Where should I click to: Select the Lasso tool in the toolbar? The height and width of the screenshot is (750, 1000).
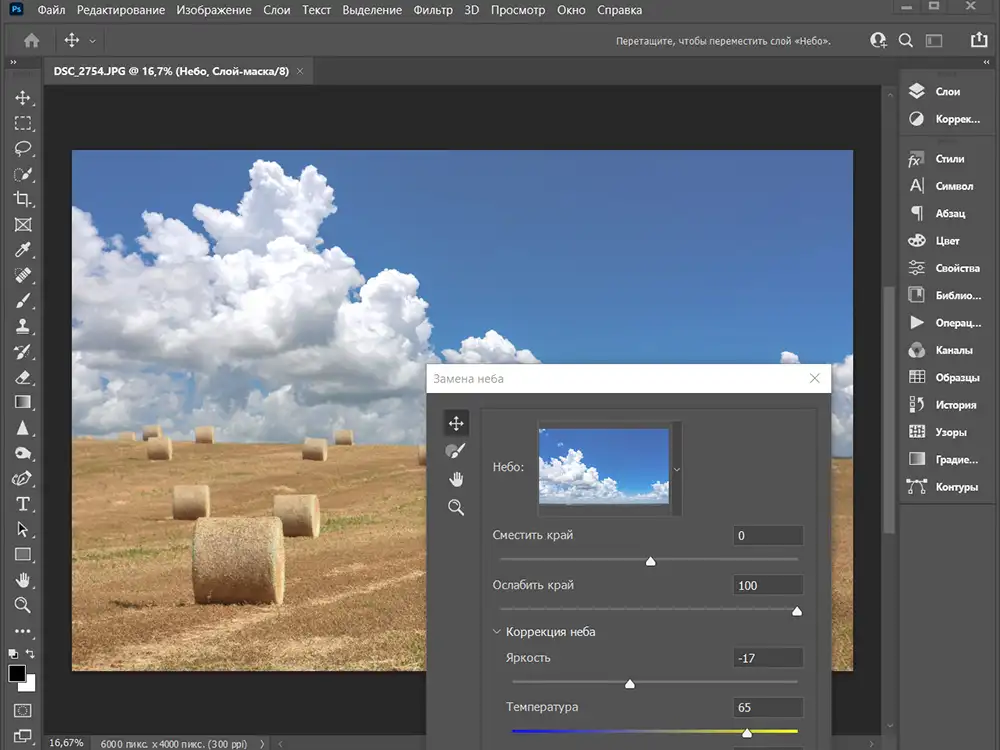tap(23, 149)
